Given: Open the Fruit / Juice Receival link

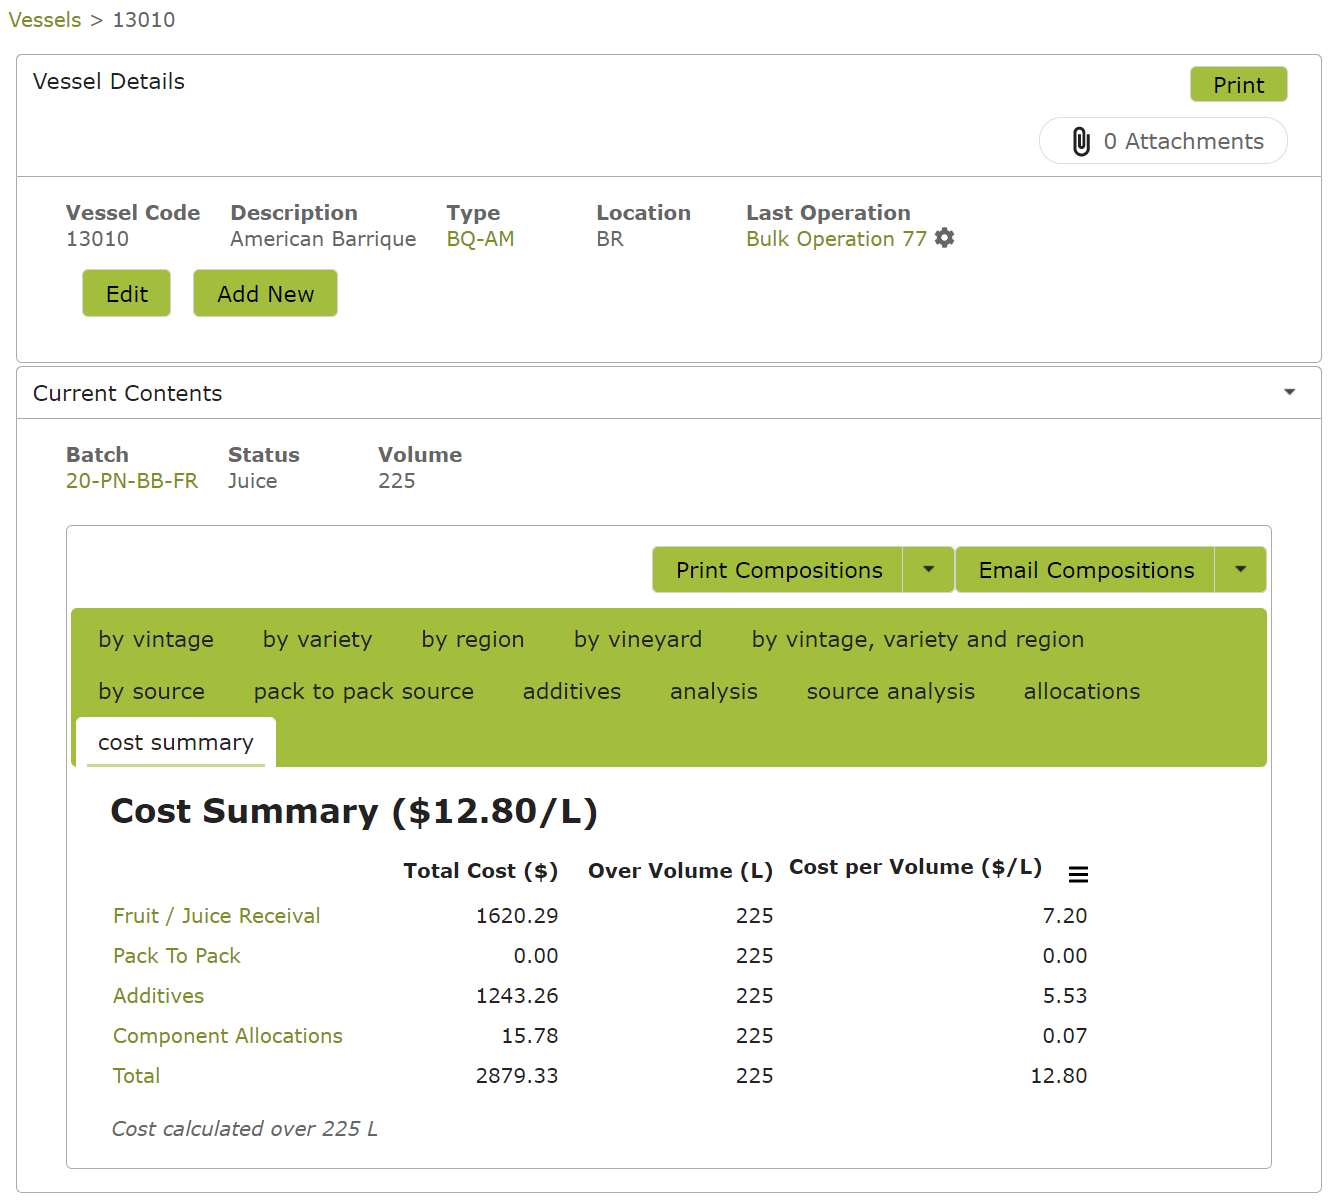Looking at the screenshot, I should click(x=216, y=916).
